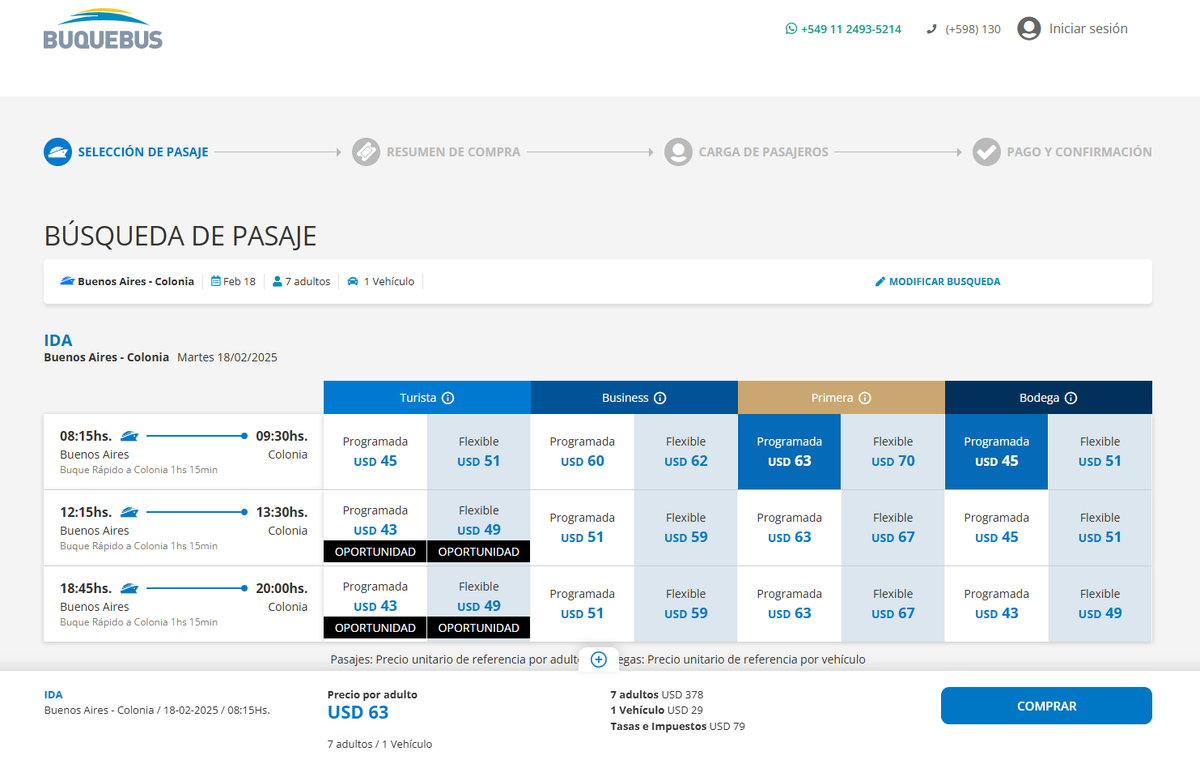This screenshot has width=1200, height=764.
Task: Click '7 adultos USD 378' summary line
Action: (x=657, y=694)
